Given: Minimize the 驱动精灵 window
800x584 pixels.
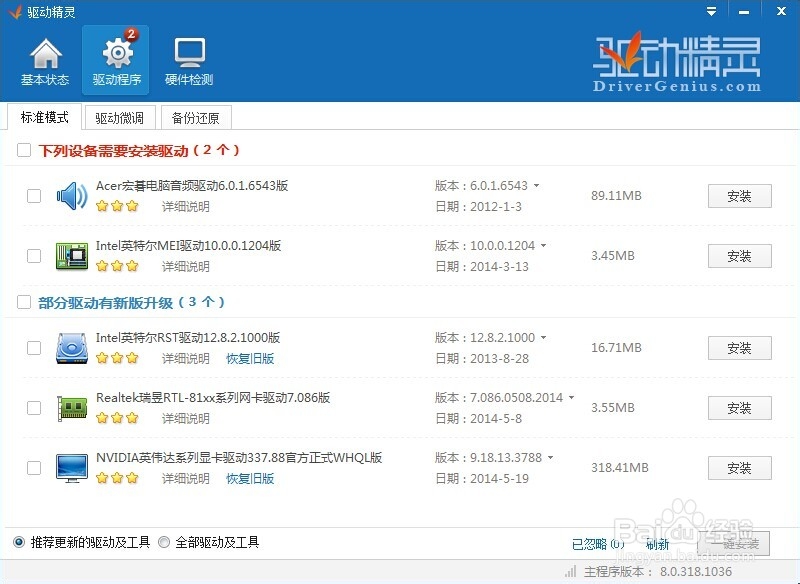Looking at the screenshot, I should pos(744,11).
